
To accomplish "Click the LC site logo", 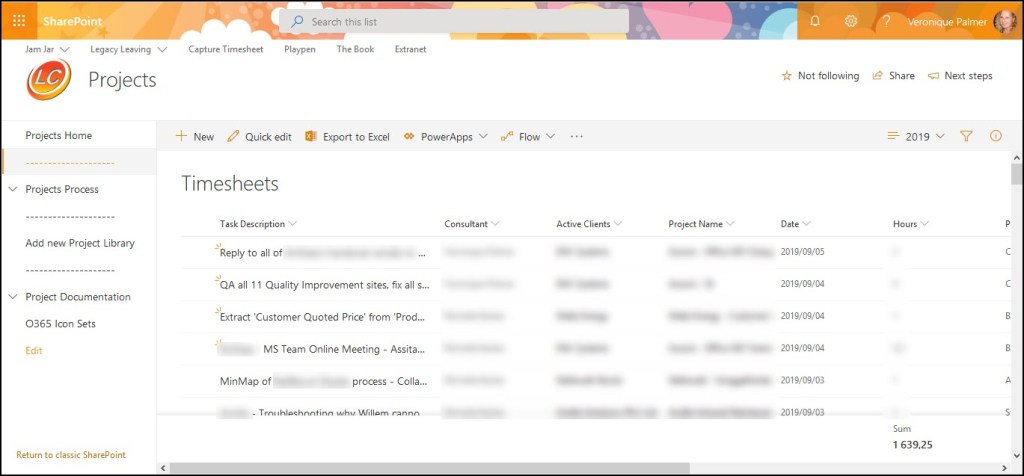I will click(48, 81).
